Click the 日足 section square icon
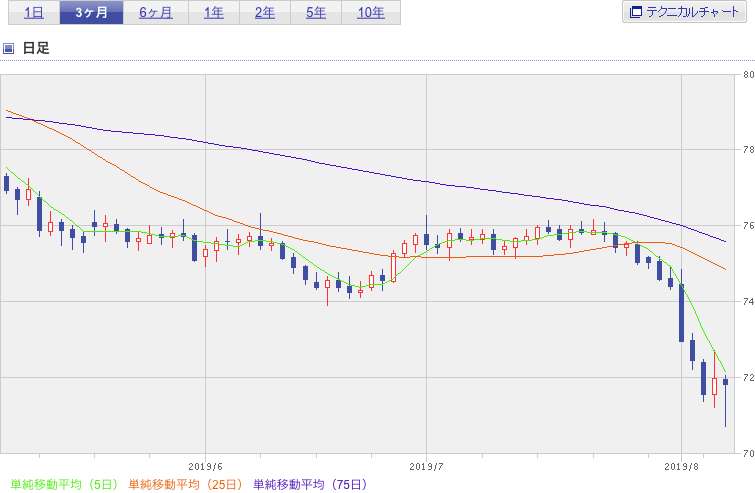Viewport: 755px width, 493px height. 8,48
